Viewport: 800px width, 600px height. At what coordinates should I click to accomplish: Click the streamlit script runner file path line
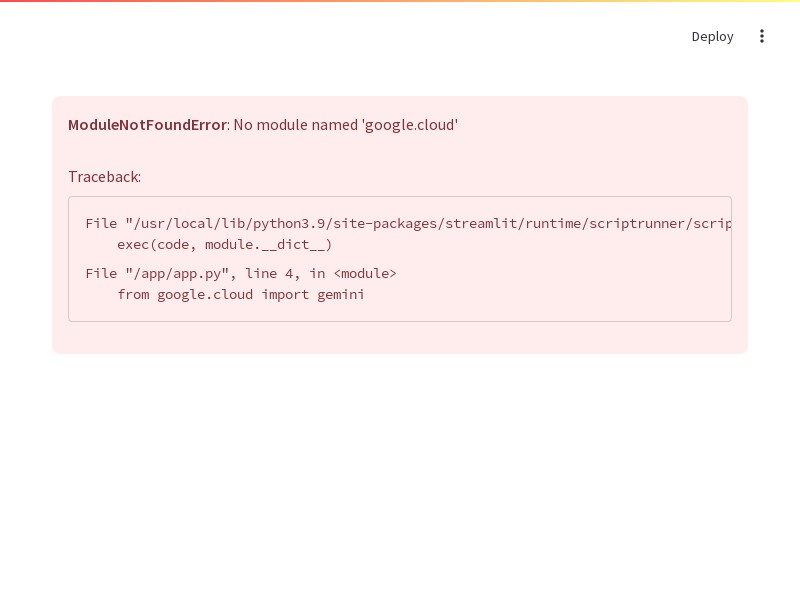point(408,223)
